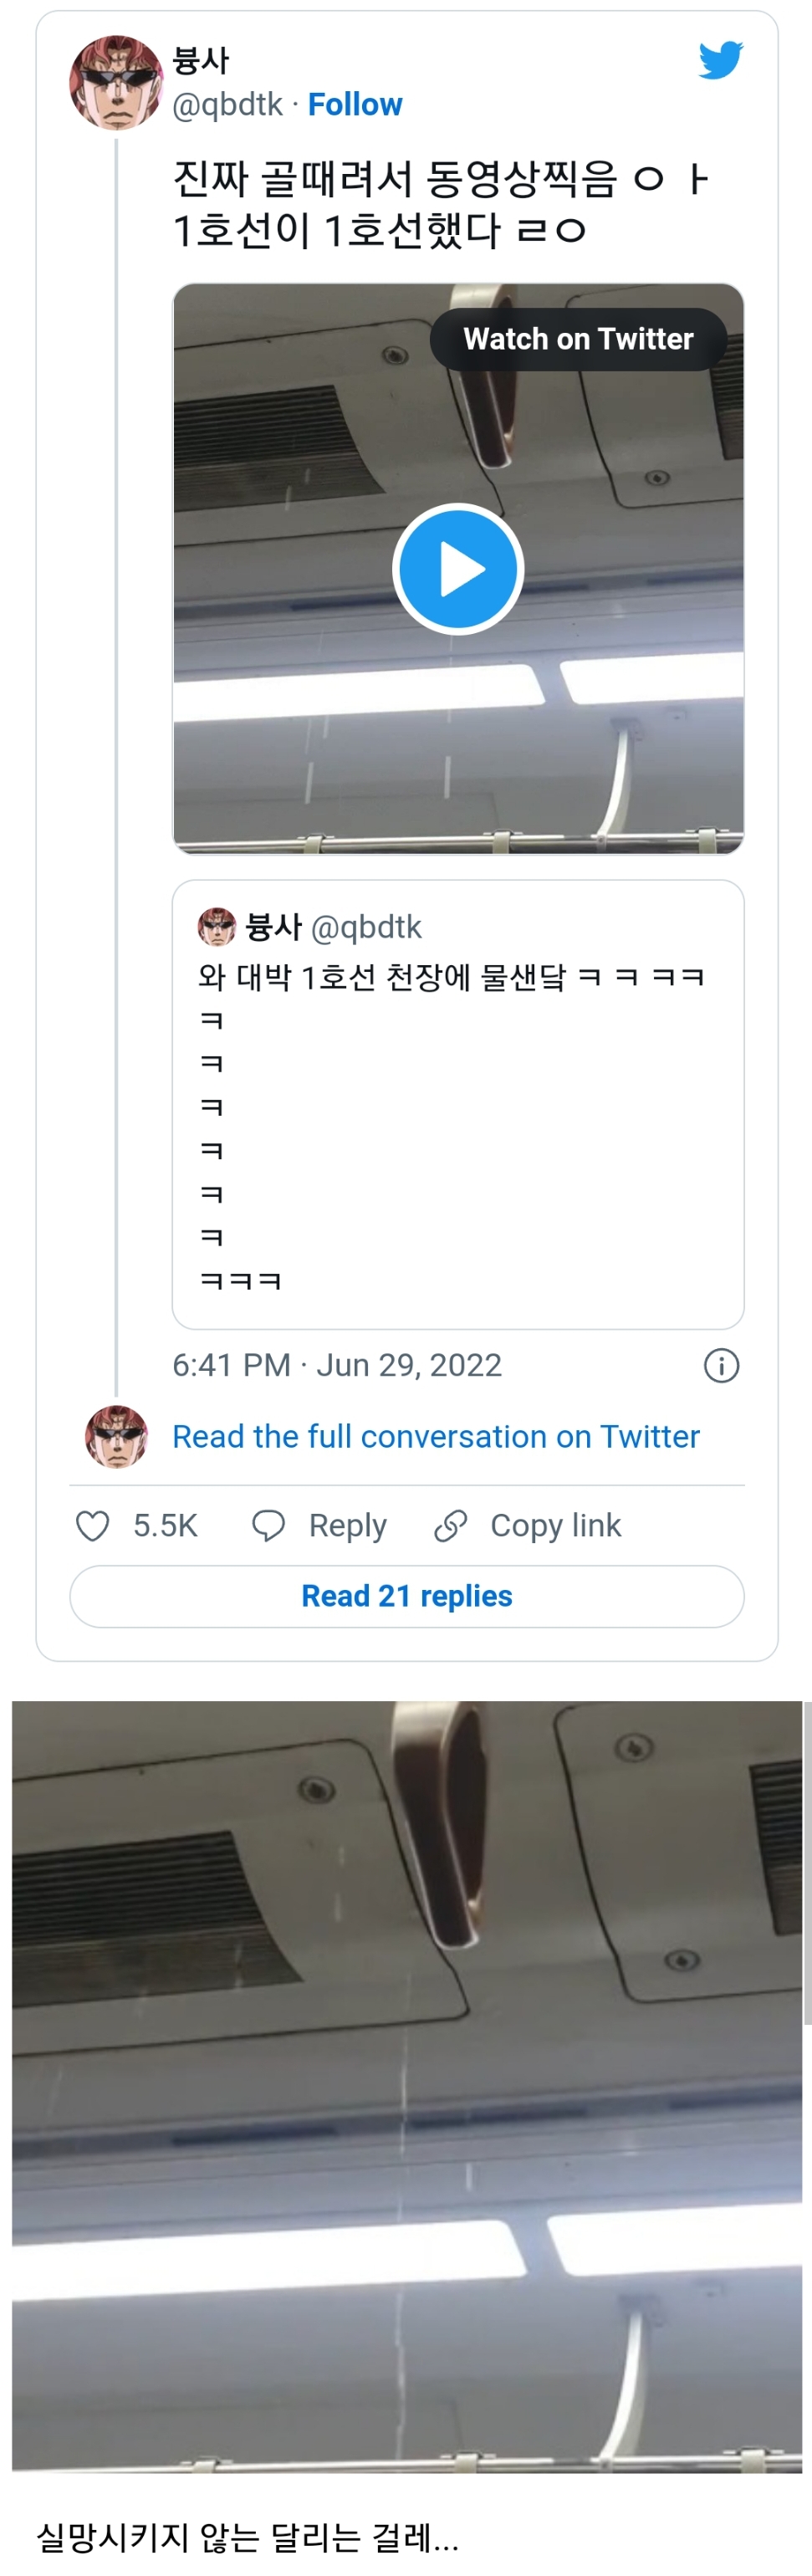Click the avatar beside Read the full conversation
This screenshot has width=812, height=2576.
[116, 1437]
